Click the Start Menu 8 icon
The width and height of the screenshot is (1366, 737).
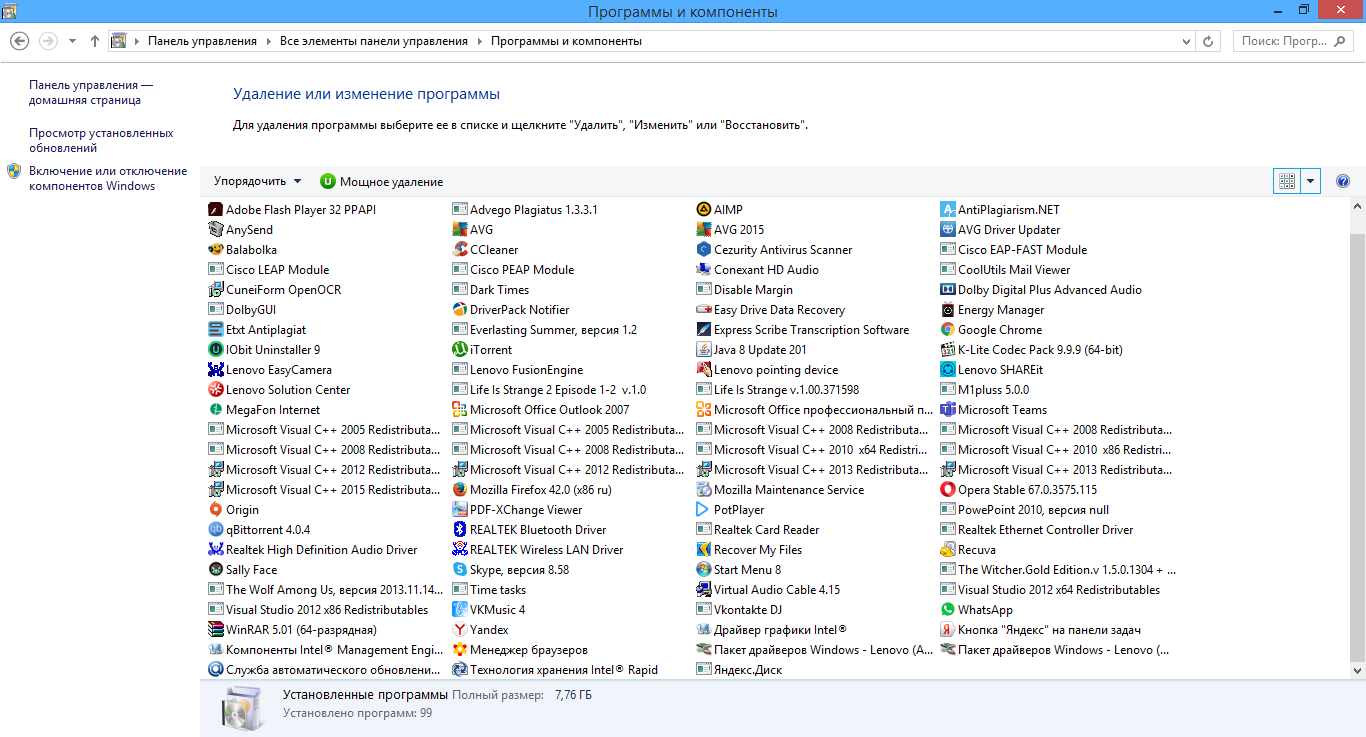tap(704, 570)
